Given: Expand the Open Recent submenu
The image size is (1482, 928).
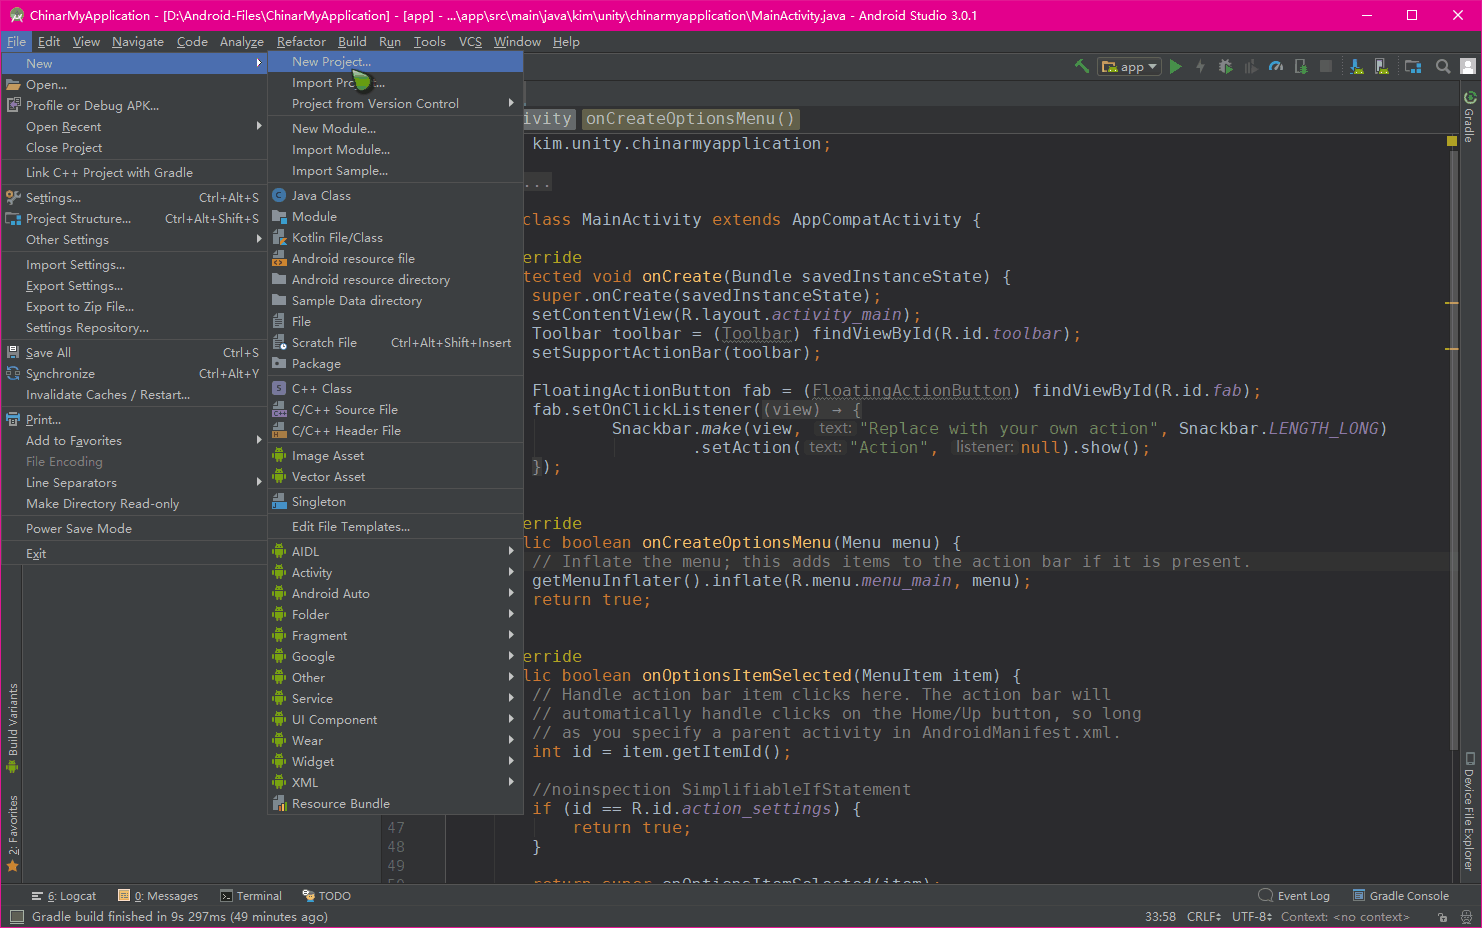Looking at the screenshot, I should coord(134,126).
